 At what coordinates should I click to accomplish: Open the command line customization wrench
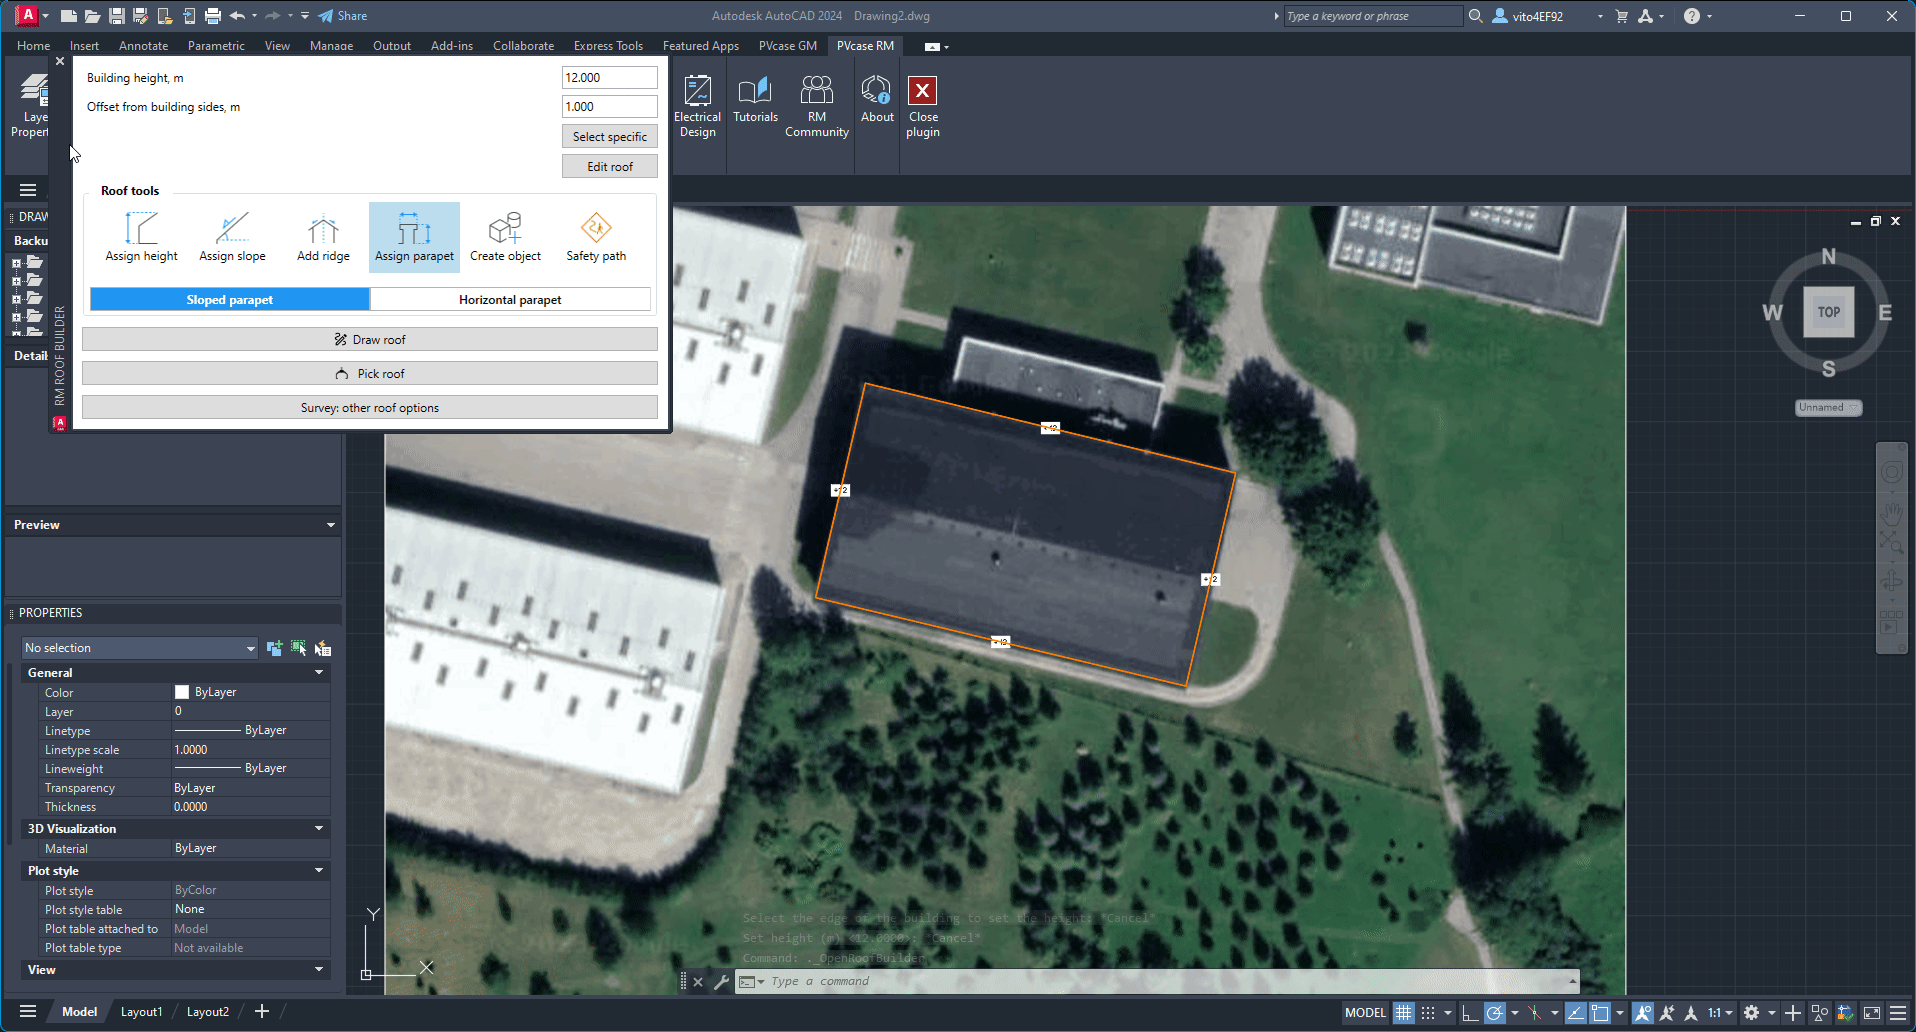[x=721, y=982]
